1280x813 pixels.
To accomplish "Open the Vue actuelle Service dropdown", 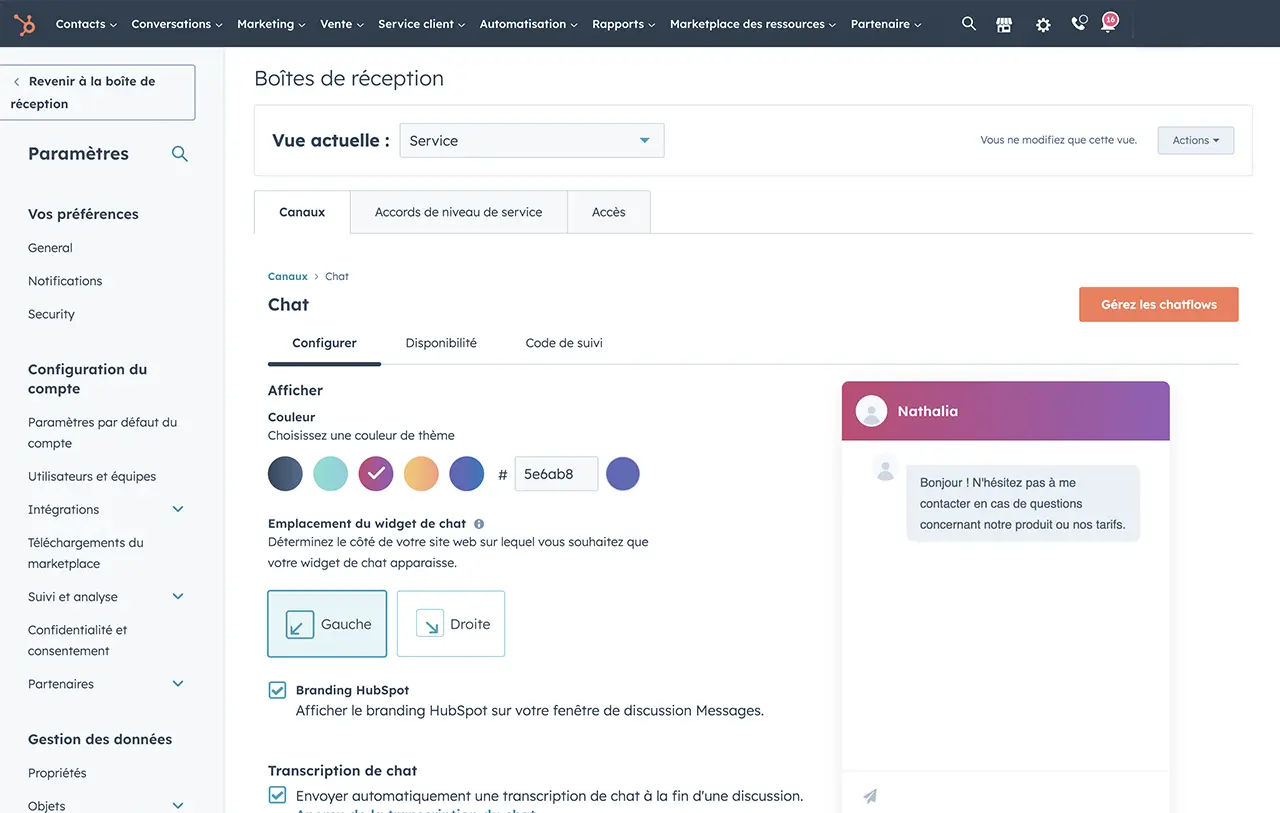I will click(531, 141).
